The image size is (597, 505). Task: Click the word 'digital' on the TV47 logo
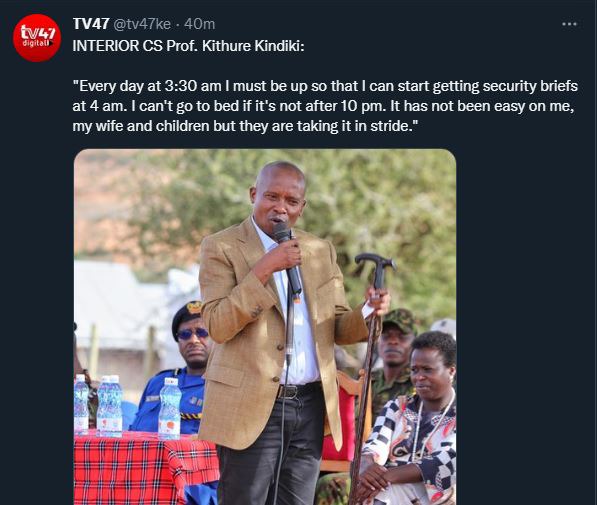[x=35, y=43]
